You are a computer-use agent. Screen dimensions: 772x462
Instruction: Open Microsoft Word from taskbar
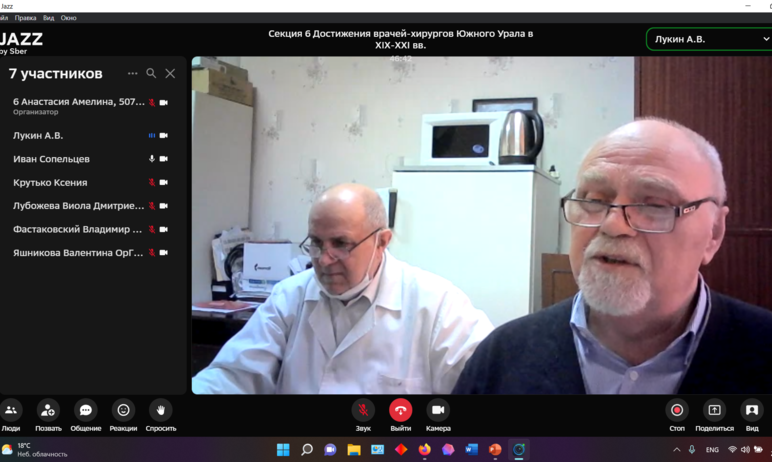click(x=471, y=449)
